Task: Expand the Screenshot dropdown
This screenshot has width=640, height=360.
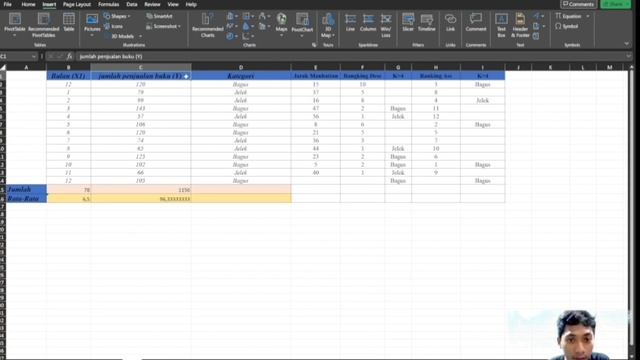Action: (x=179, y=26)
